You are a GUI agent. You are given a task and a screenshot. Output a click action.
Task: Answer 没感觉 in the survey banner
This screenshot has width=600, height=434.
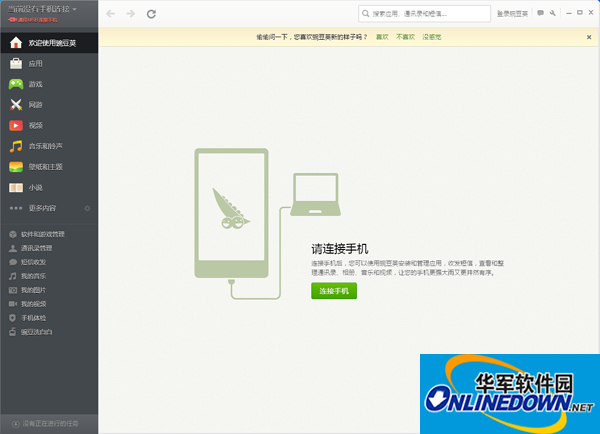[x=432, y=37]
